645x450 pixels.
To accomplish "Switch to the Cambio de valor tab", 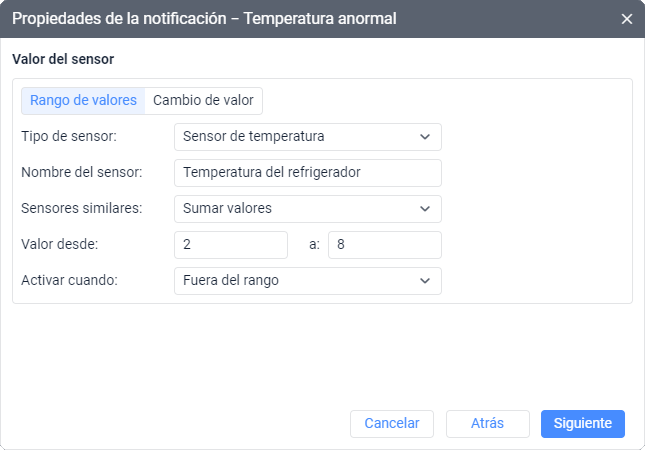I will click(204, 100).
